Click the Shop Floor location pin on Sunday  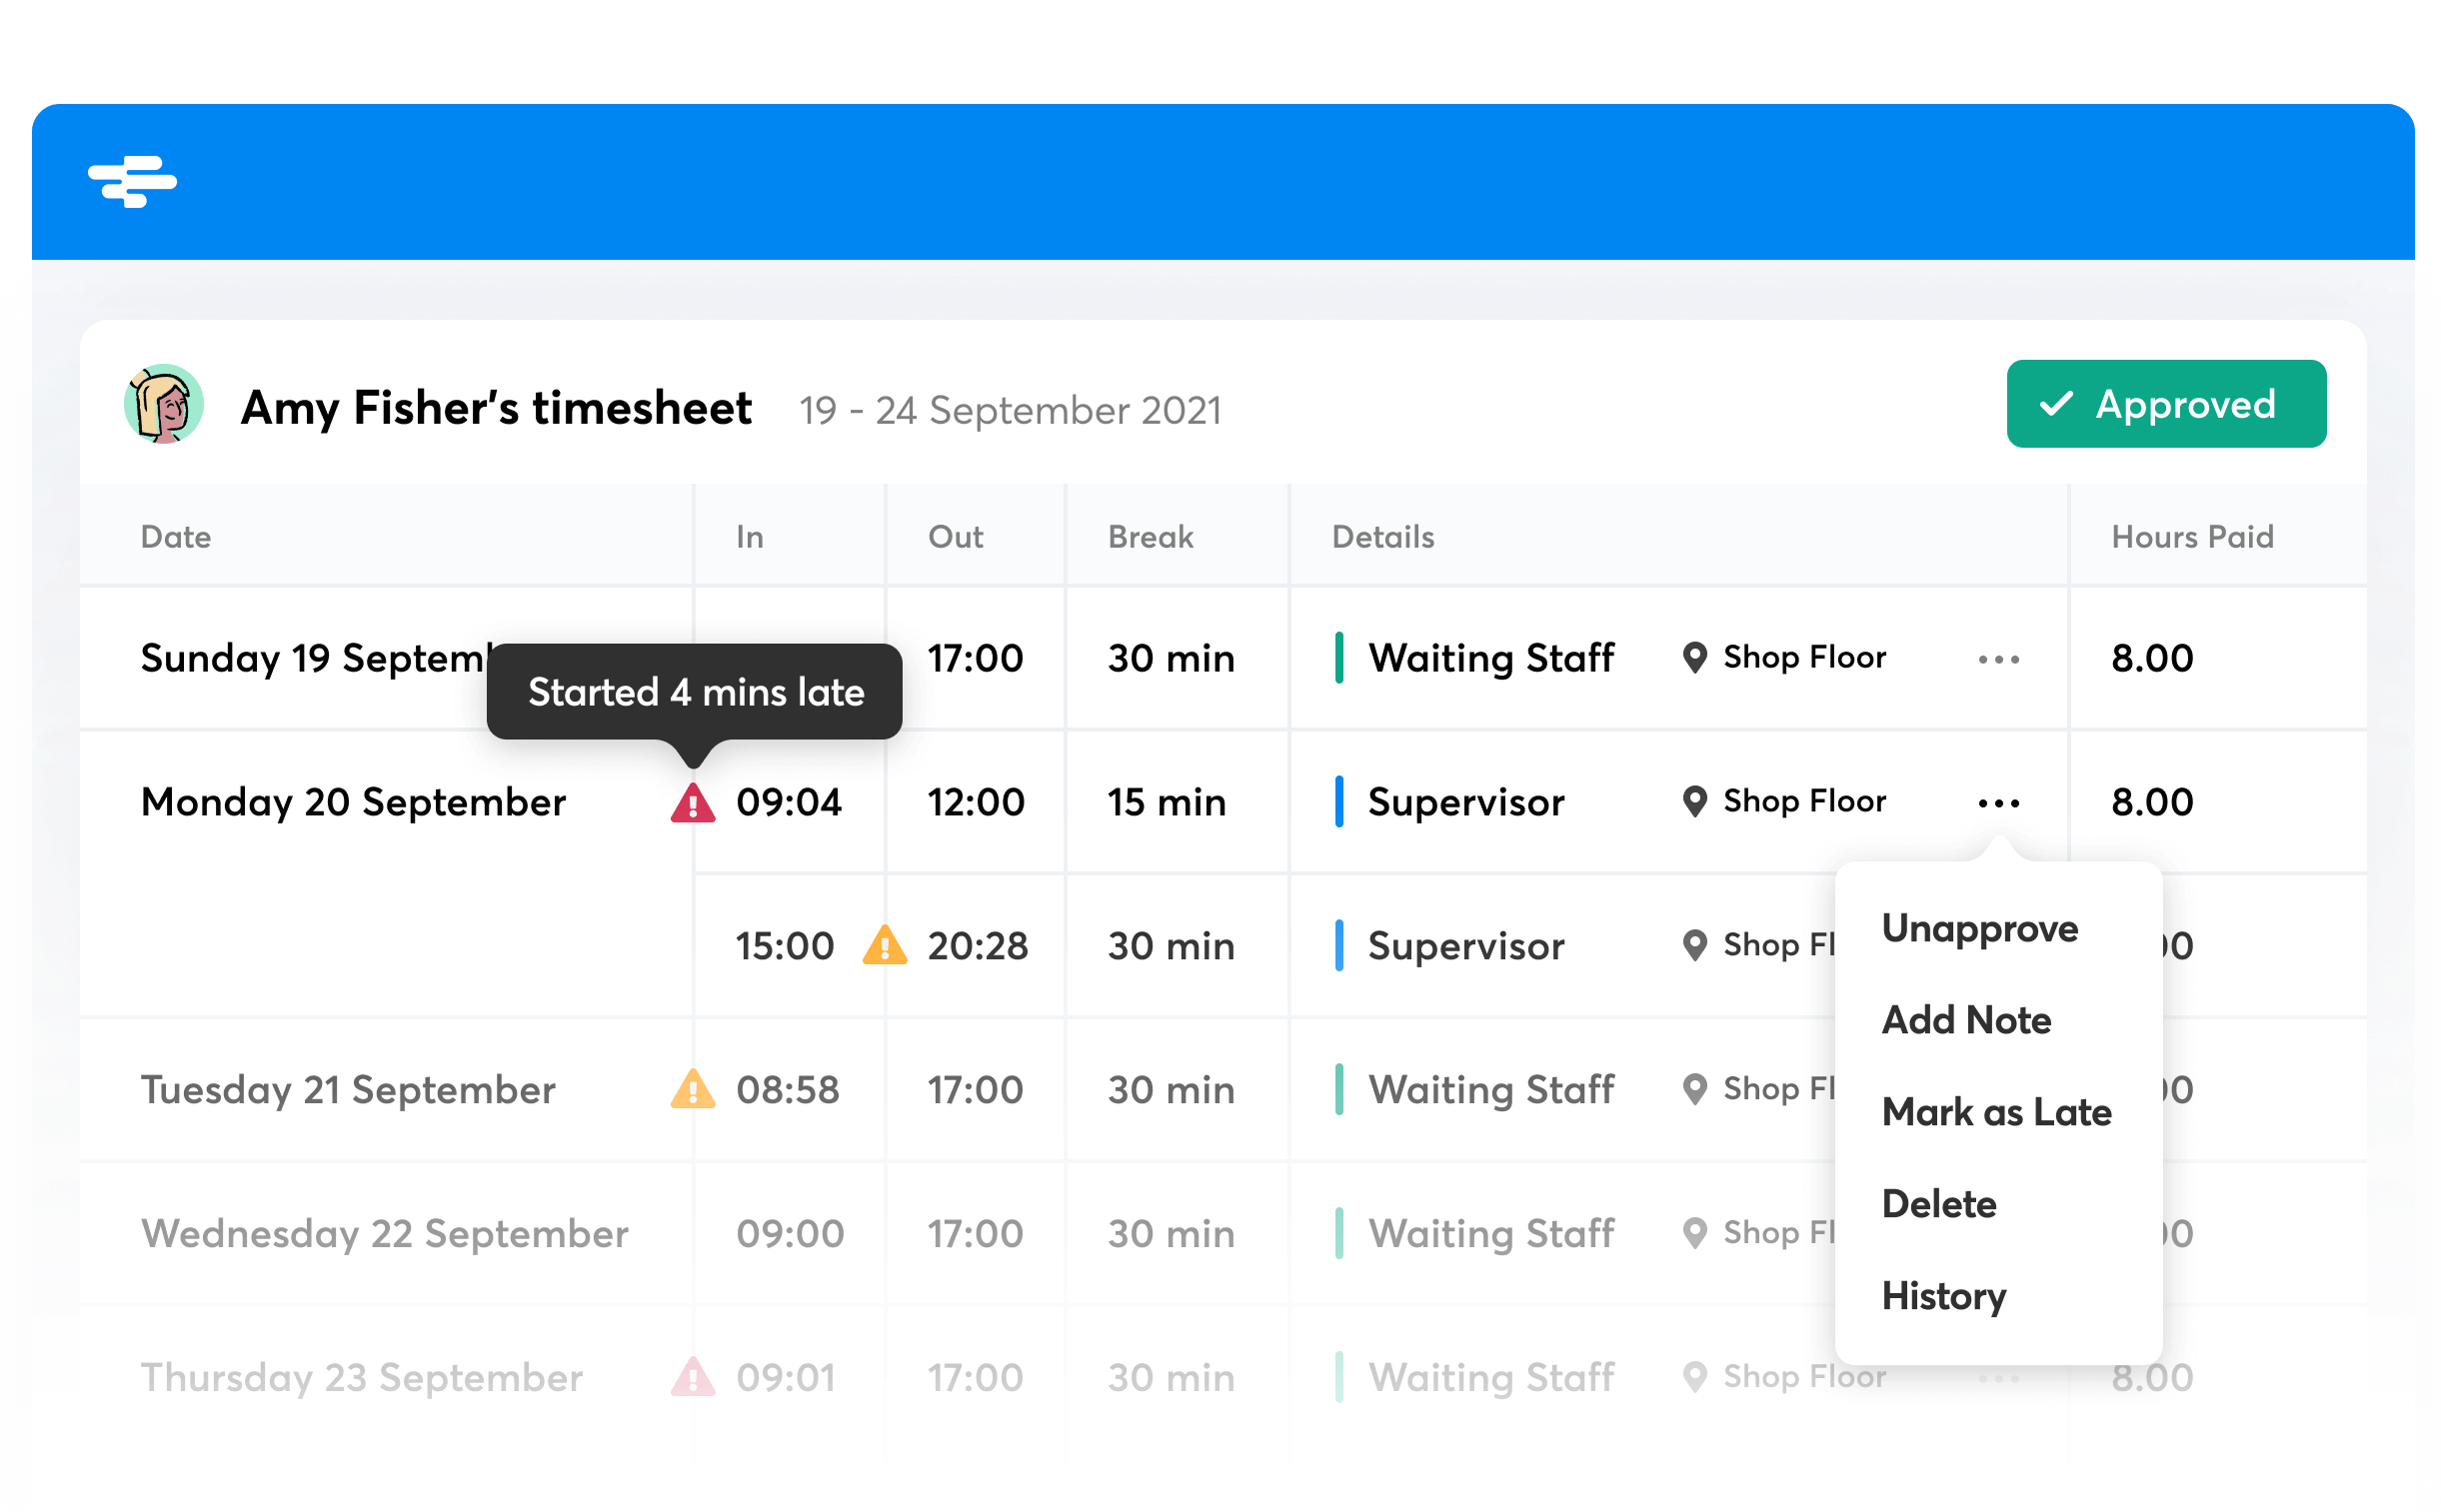pos(1694,658)
